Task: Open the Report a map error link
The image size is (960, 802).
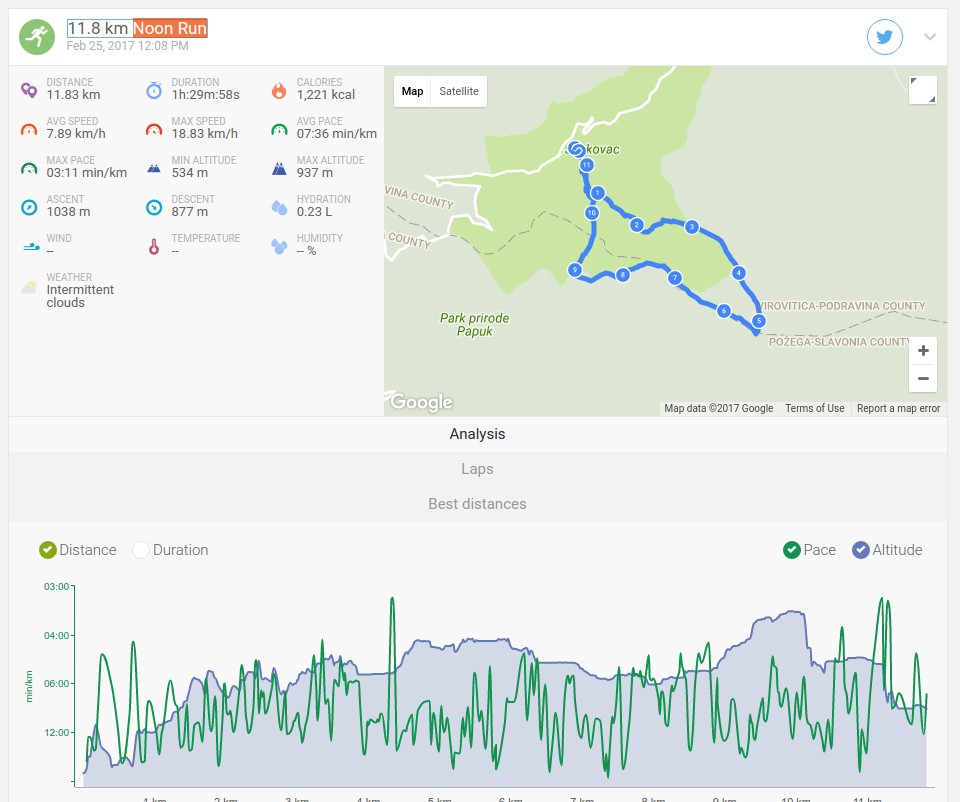Action: click(x=898, y=408)
